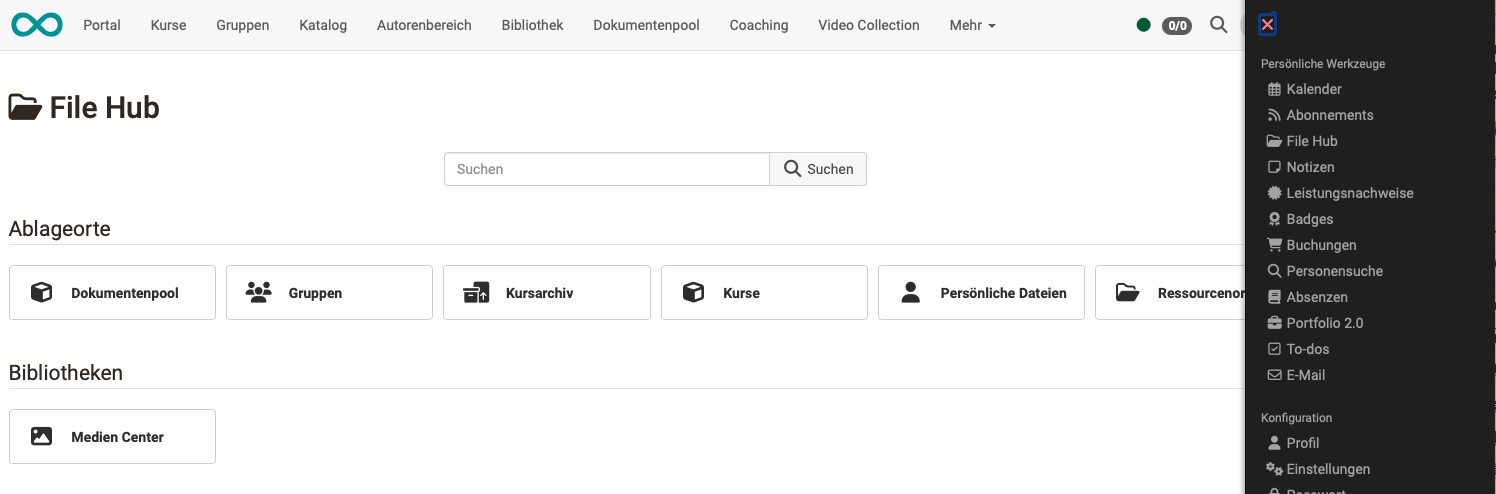Click the Suchen search button
The width and height of the screenshot is (1496, 494).
tap(818, 169)
